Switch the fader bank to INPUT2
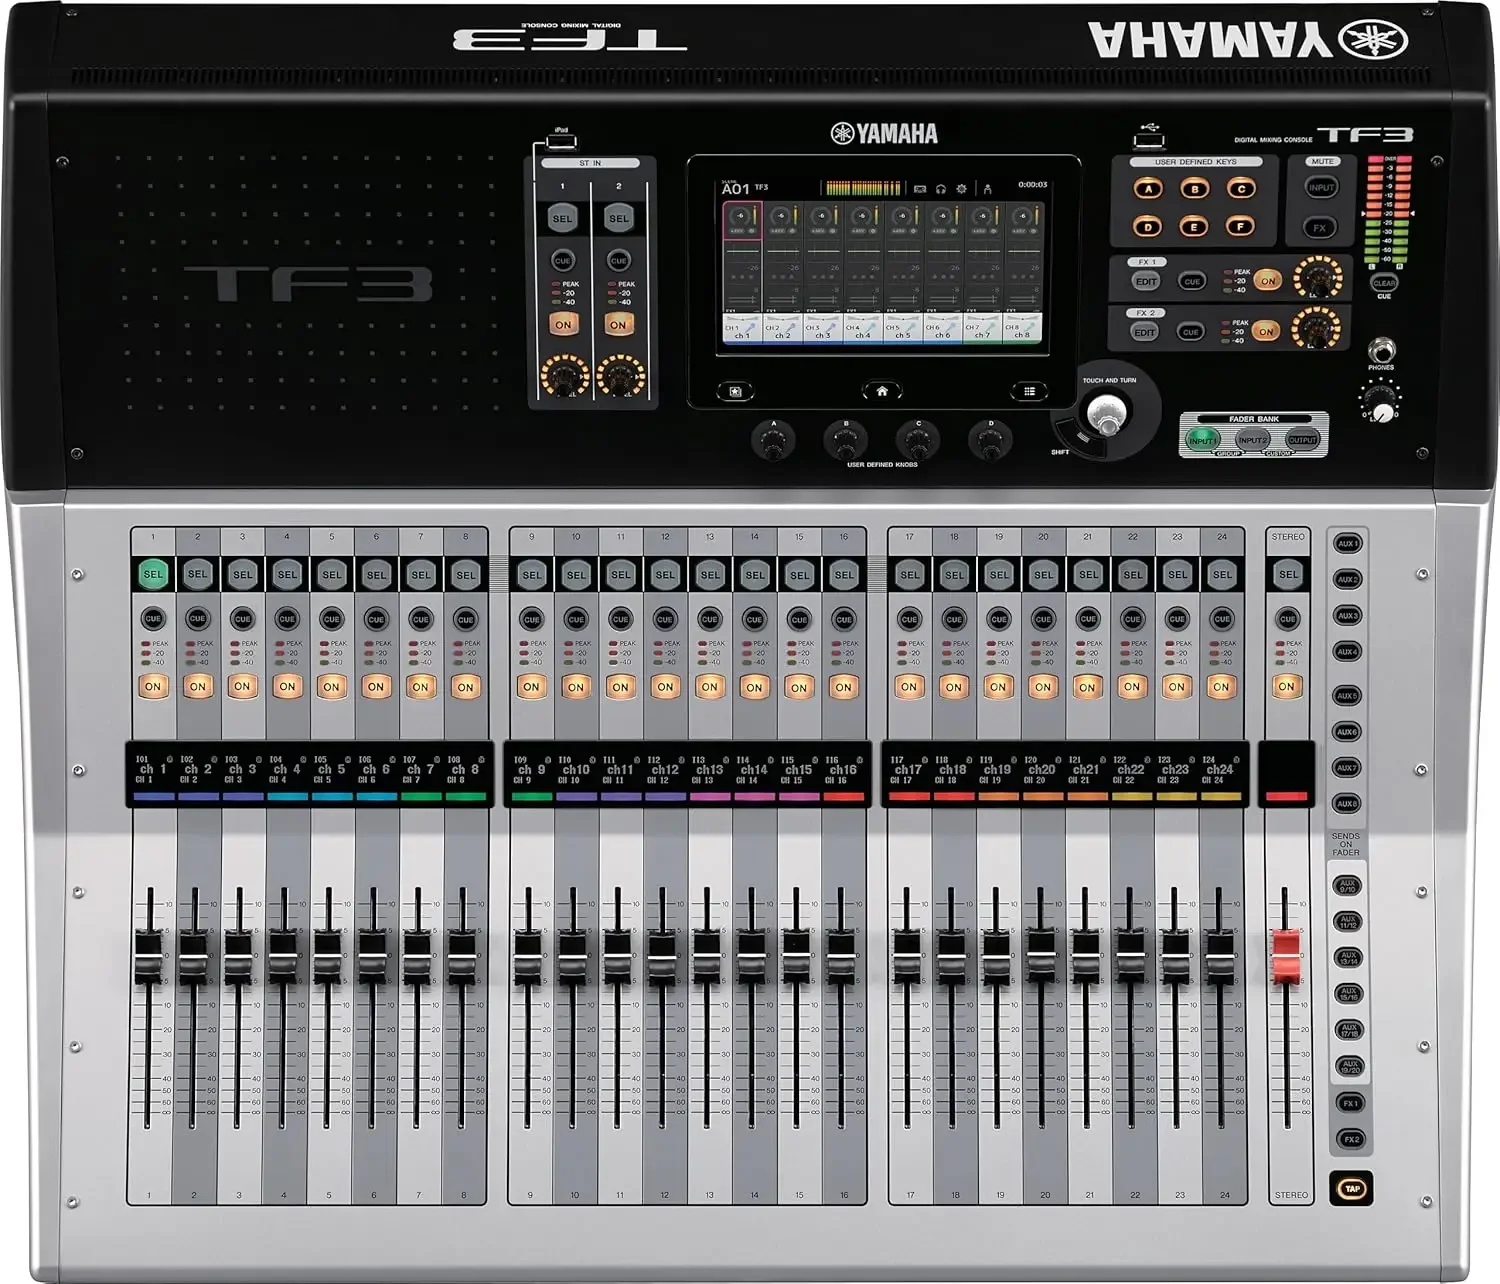 tap(1253, 439)
